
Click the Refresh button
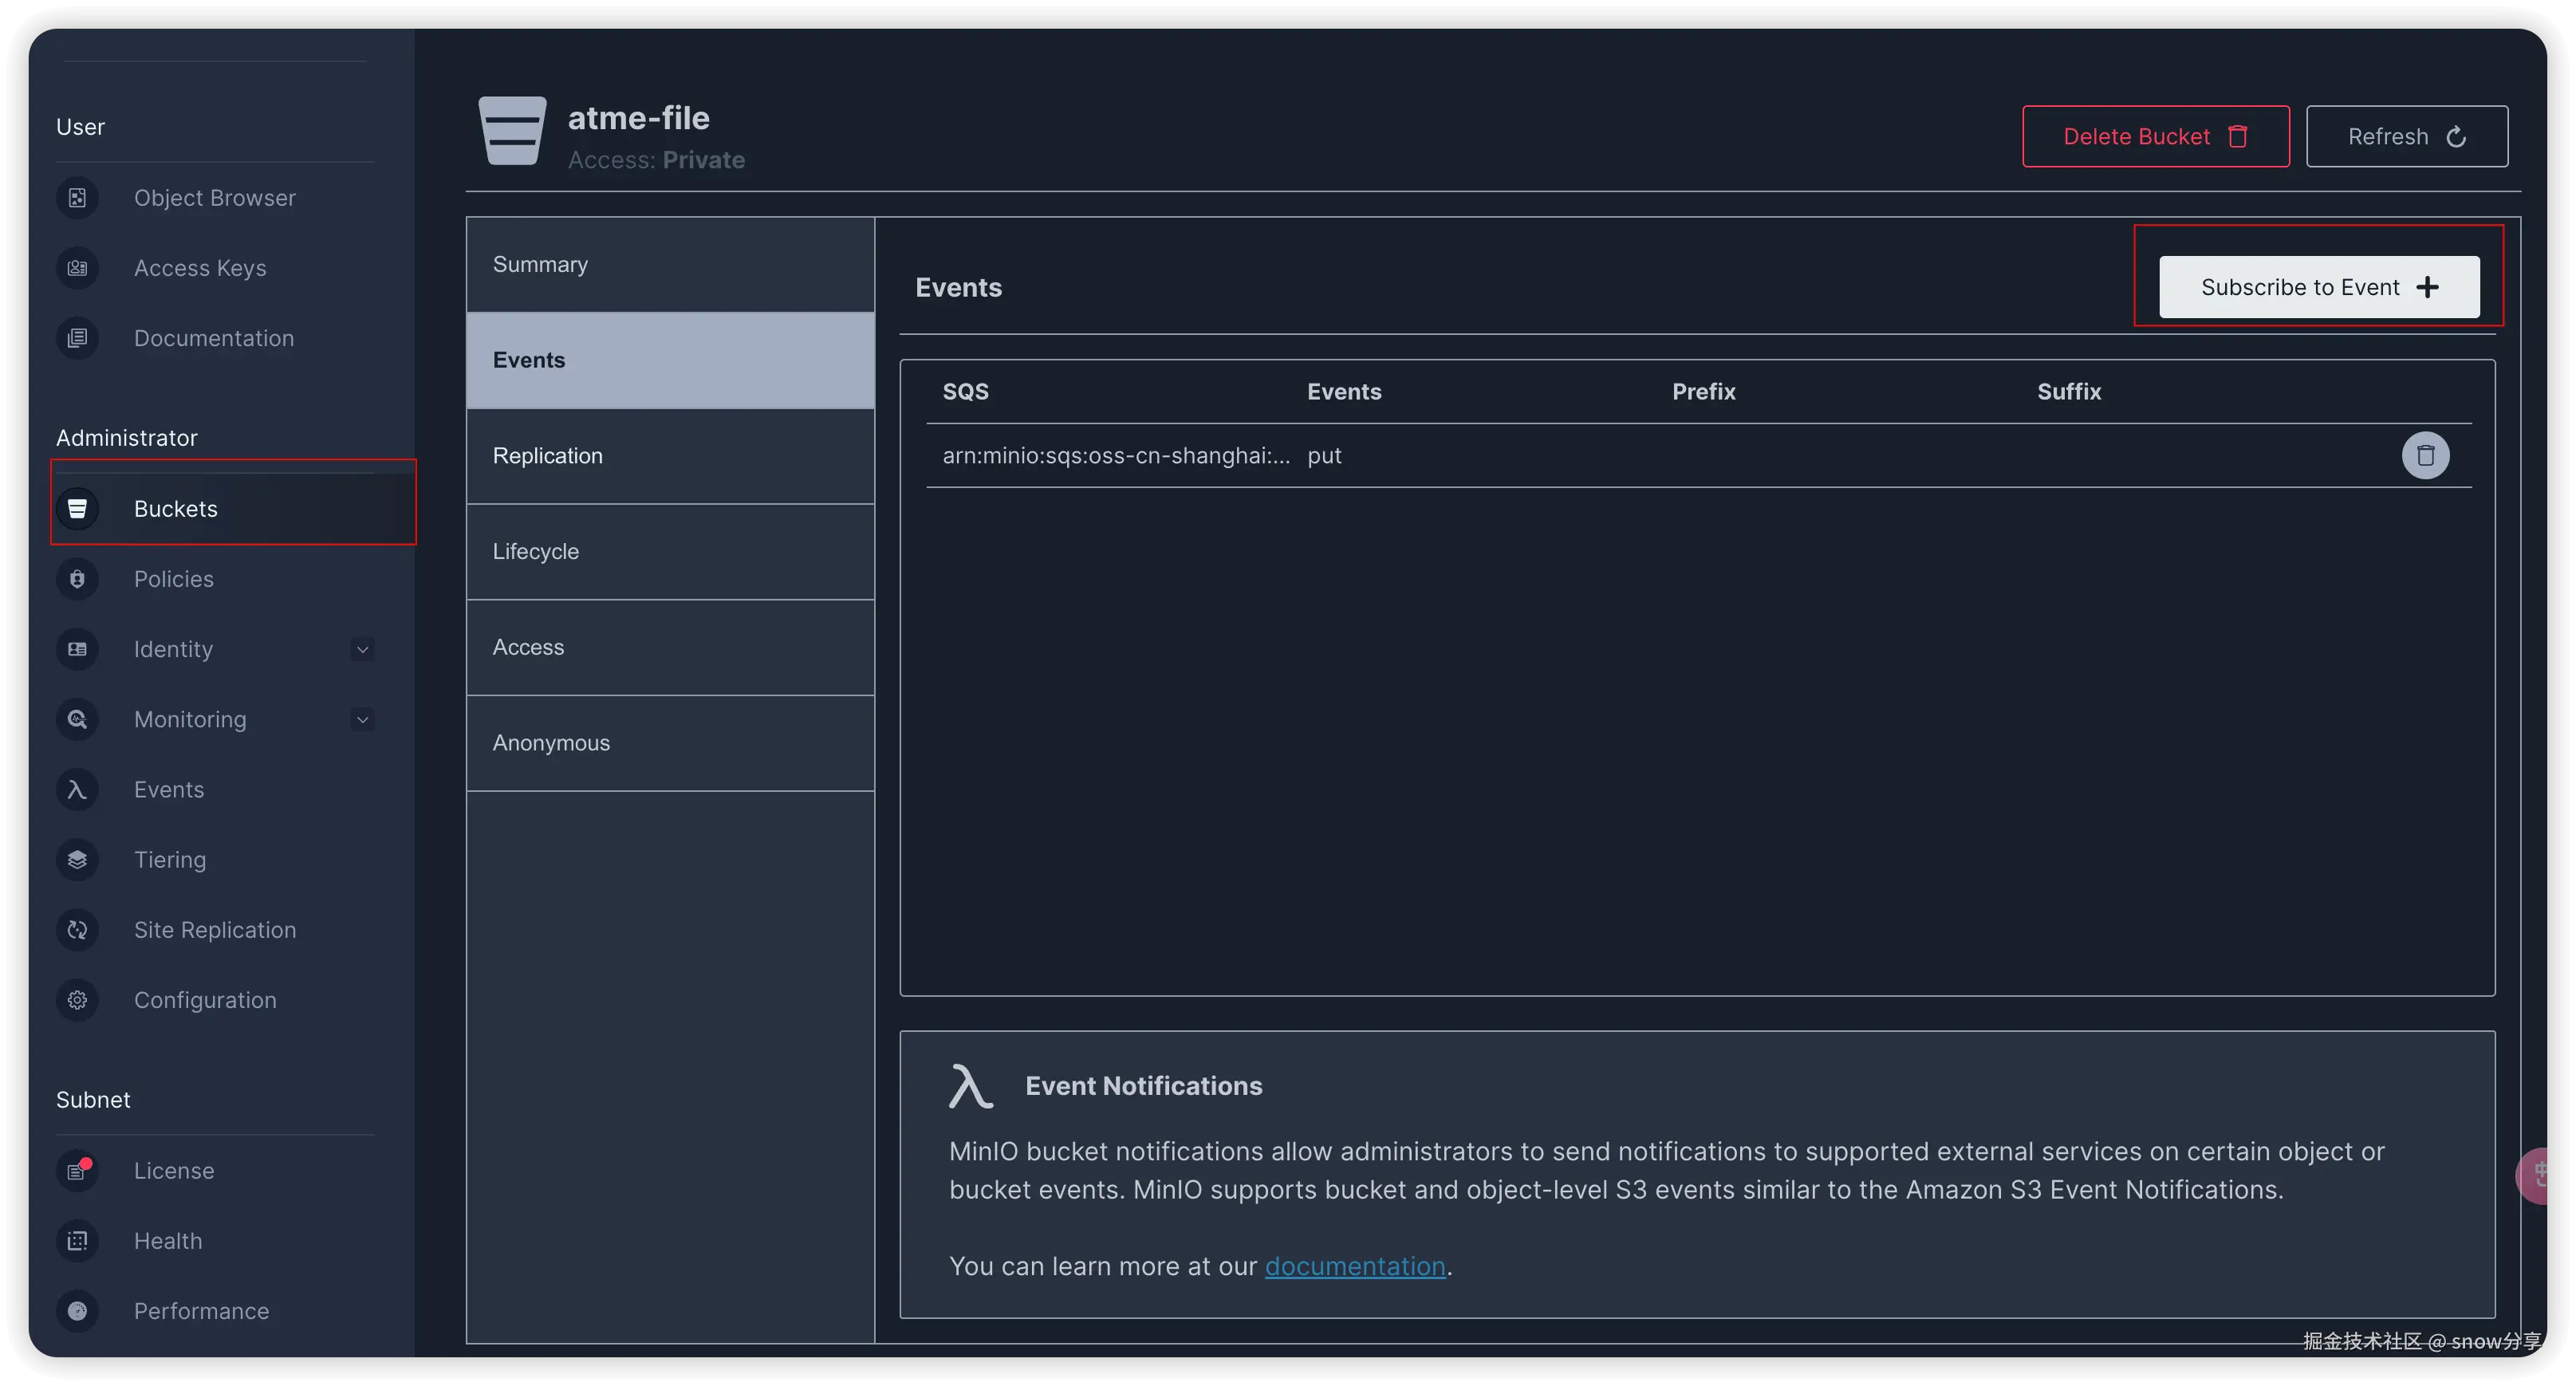2406,137
